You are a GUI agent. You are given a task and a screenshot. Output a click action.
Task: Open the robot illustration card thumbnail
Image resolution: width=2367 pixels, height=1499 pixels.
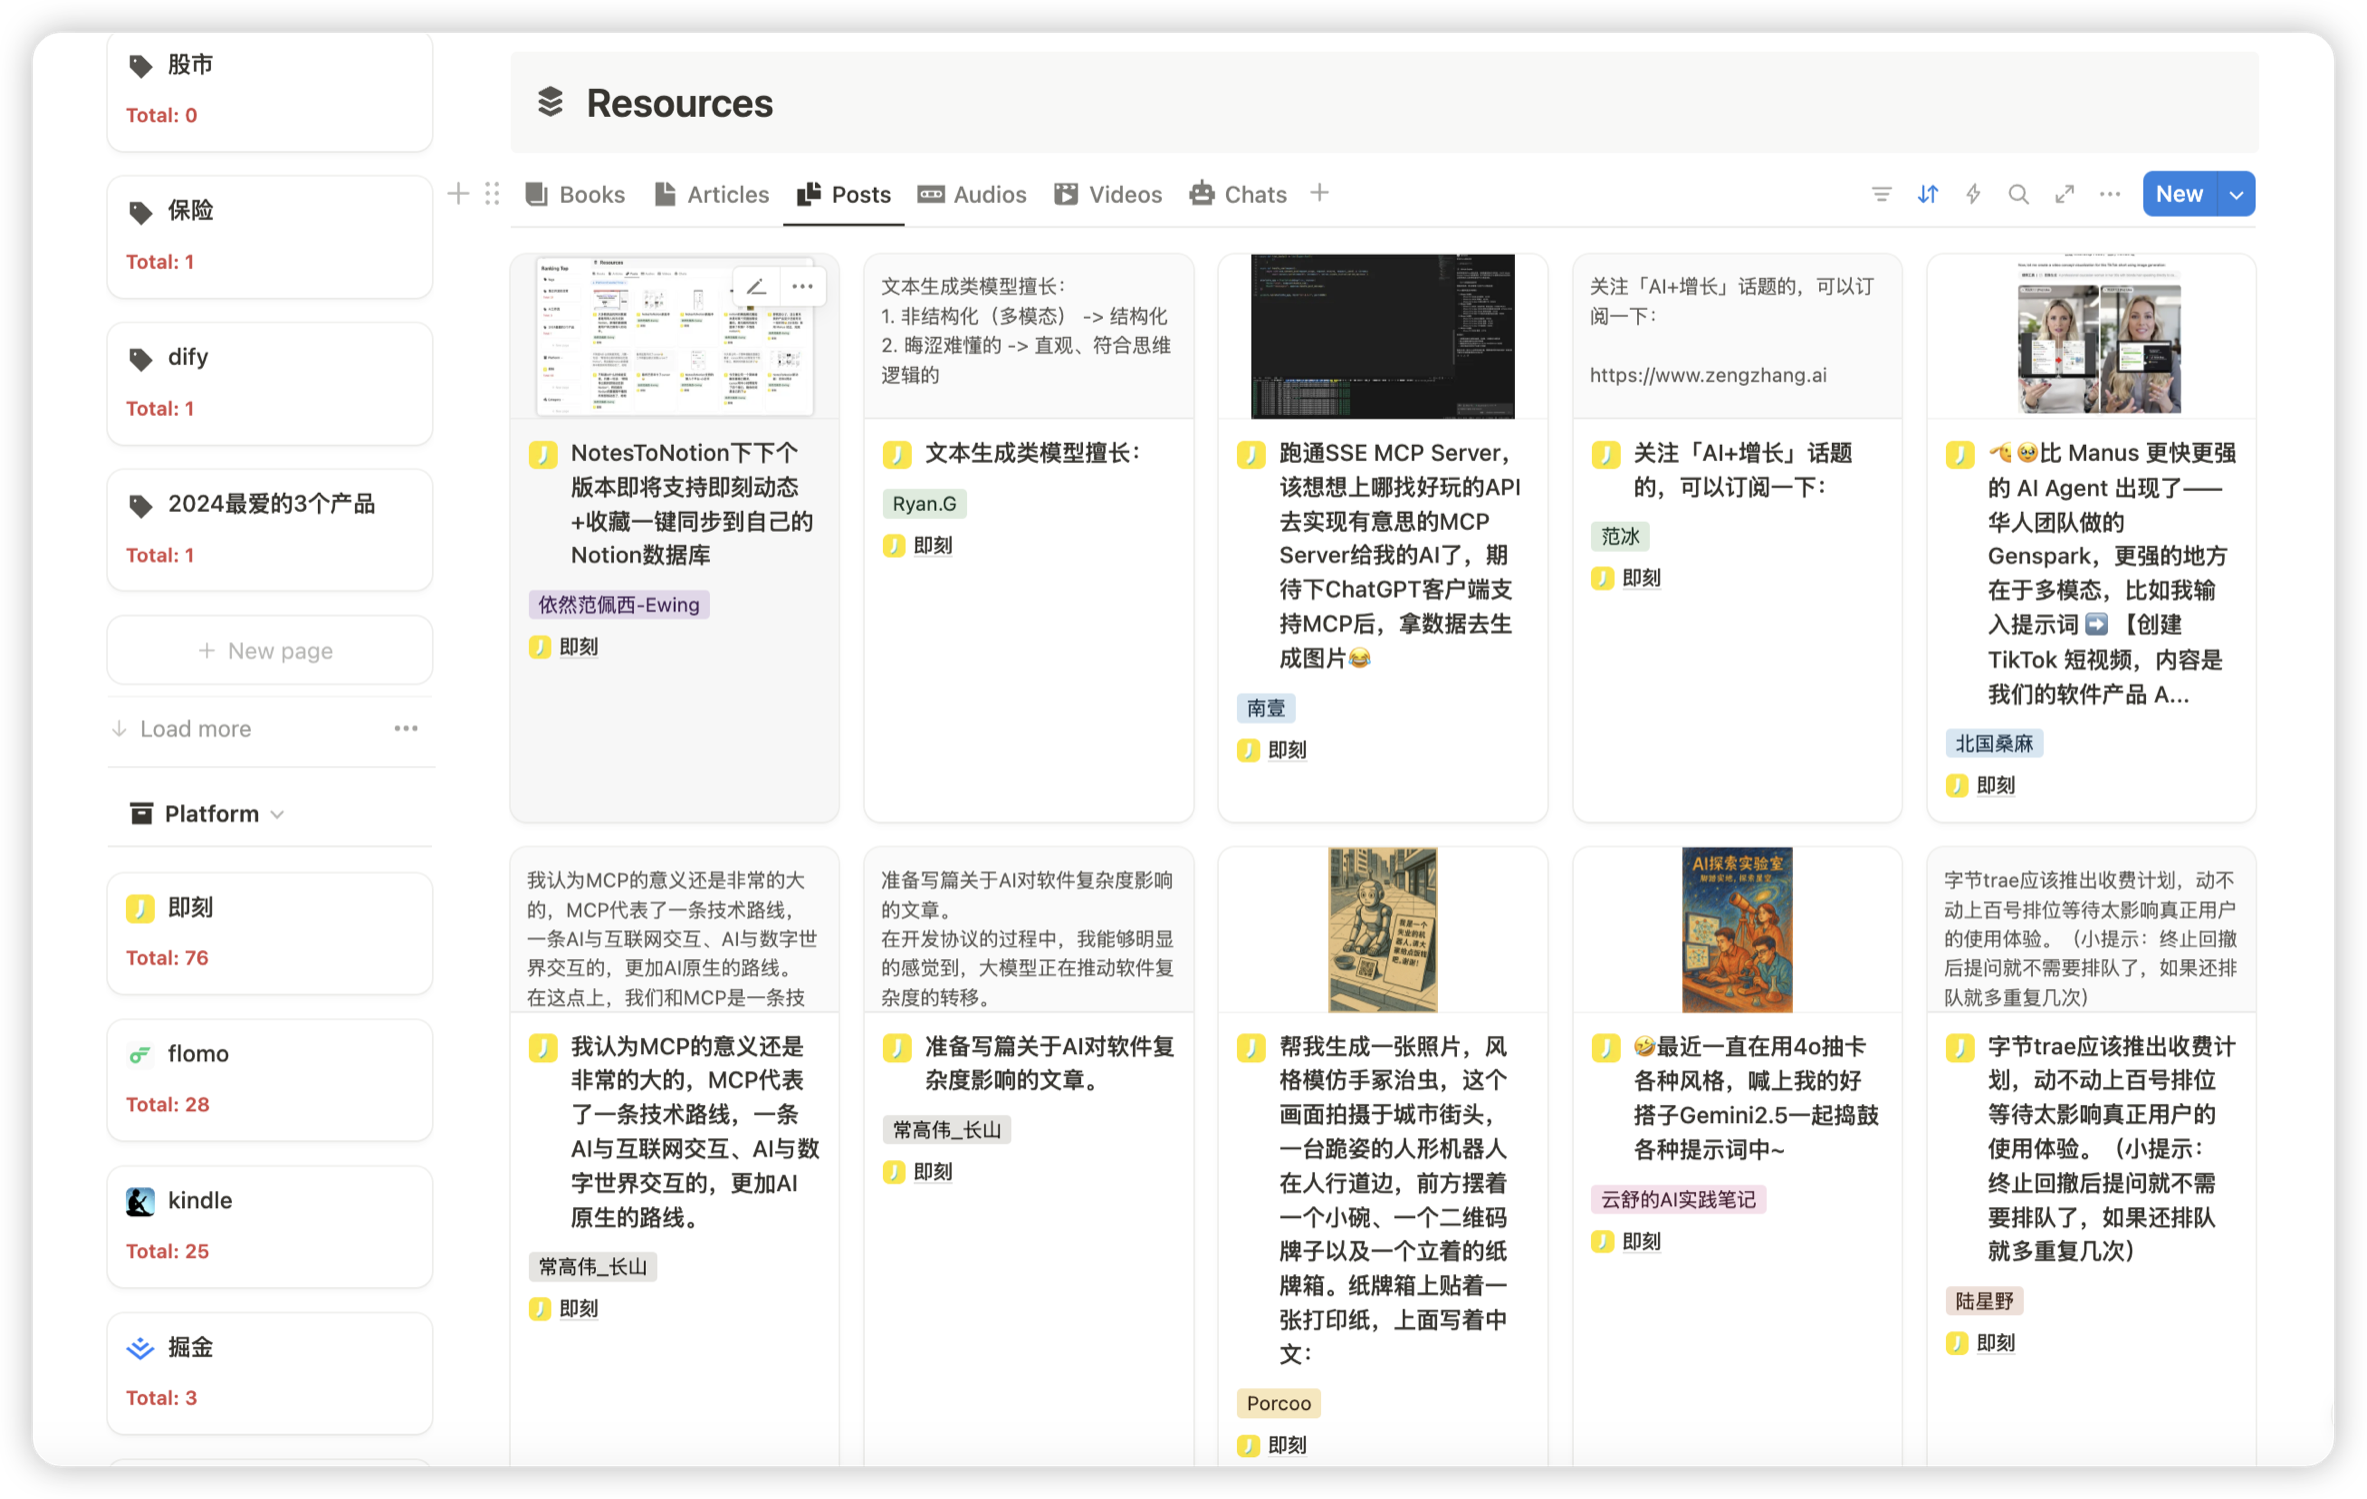[x=1382, y=930]
